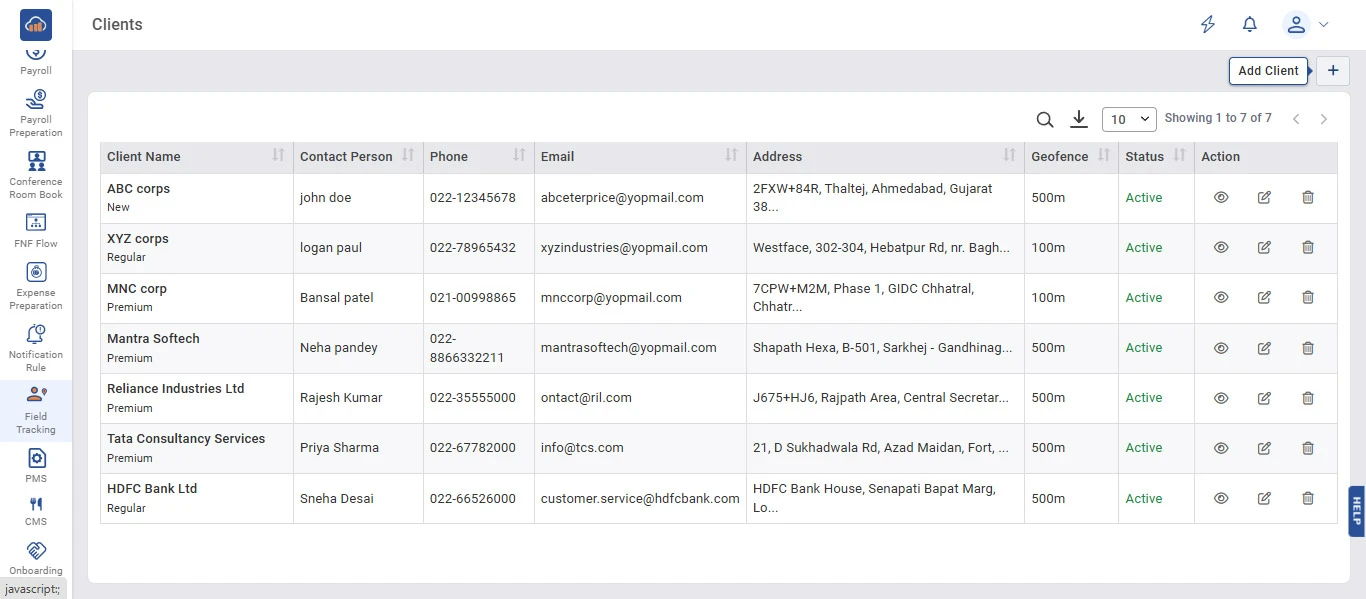Open notifications bell icon in header
Screen dimensions: 1366x599
pyautogui.click(x=1249, y=24)
